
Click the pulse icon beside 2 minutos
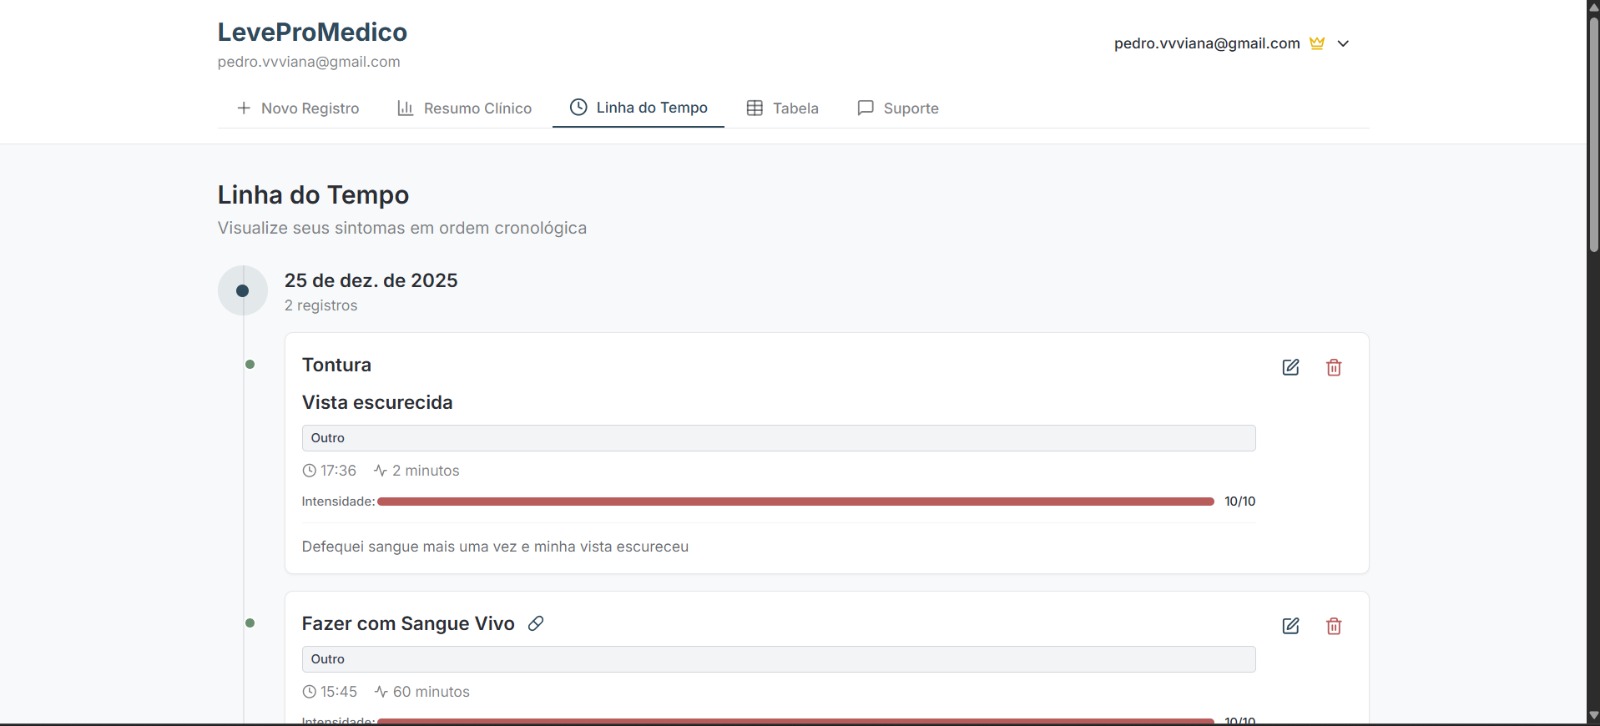(380, 471)
